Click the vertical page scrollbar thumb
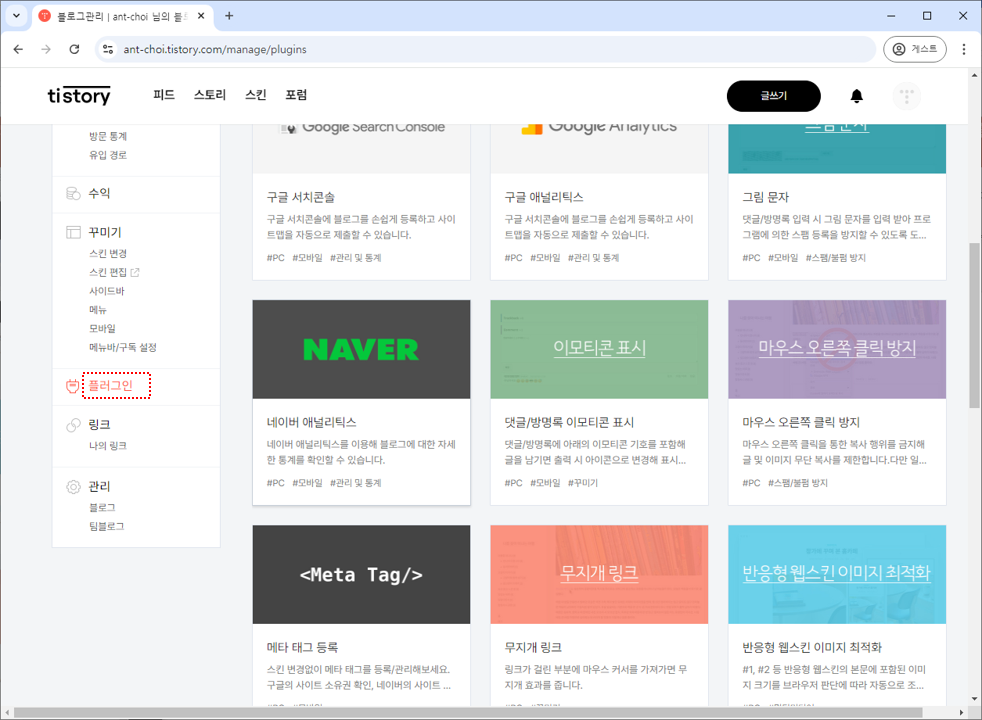Screen dimensions: 982x720 click(974, 326)
